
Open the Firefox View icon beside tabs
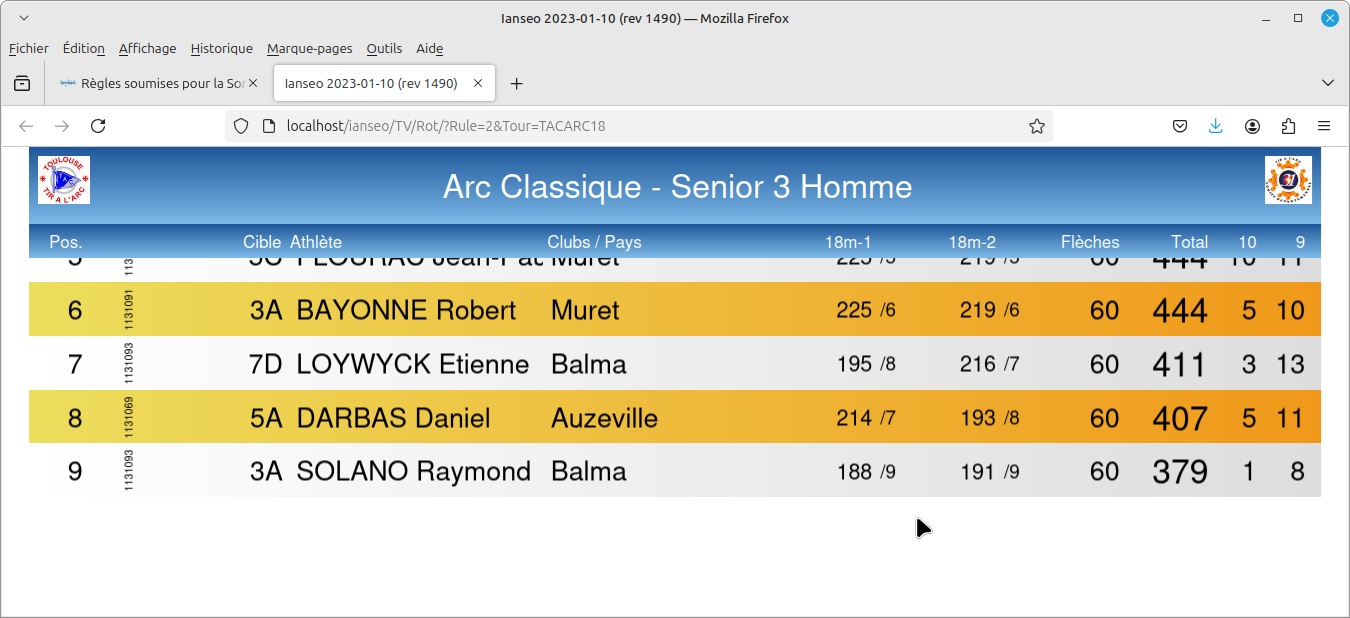22,83
